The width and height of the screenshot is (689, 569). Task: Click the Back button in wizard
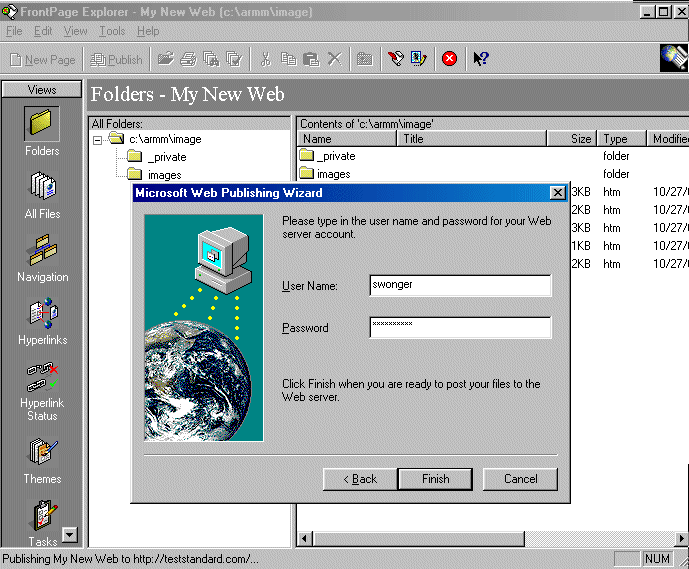pos(360,479)
